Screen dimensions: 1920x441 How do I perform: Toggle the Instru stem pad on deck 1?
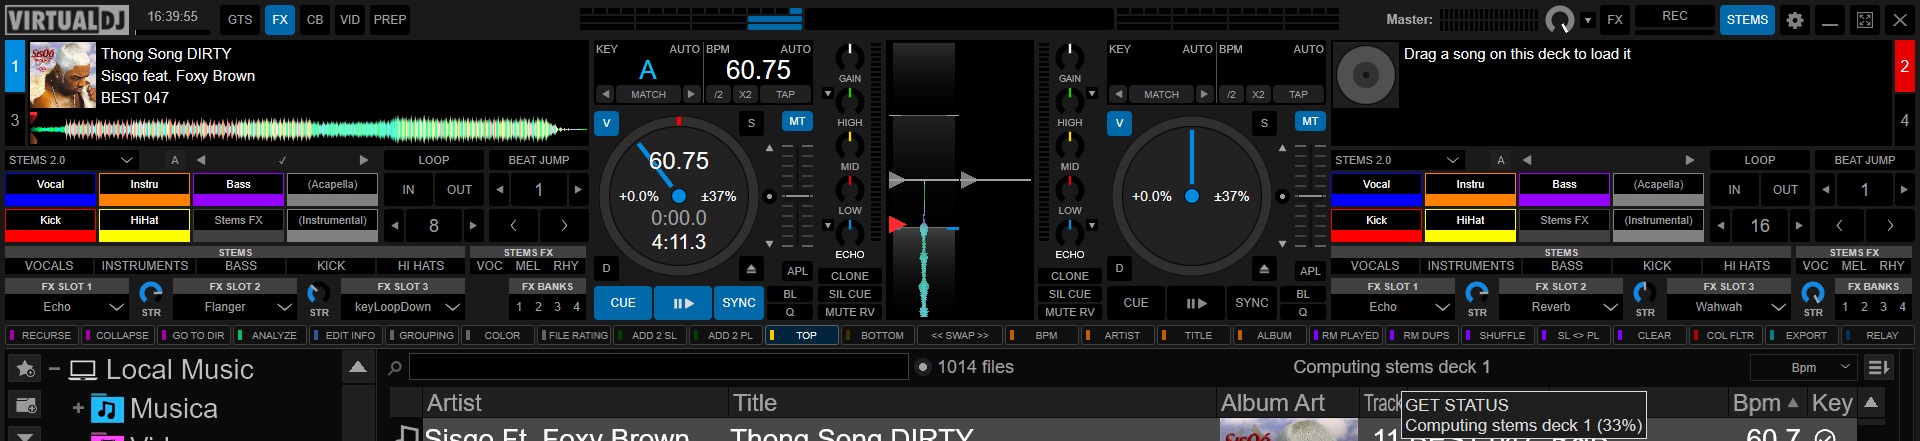click(x=144, y=189)
